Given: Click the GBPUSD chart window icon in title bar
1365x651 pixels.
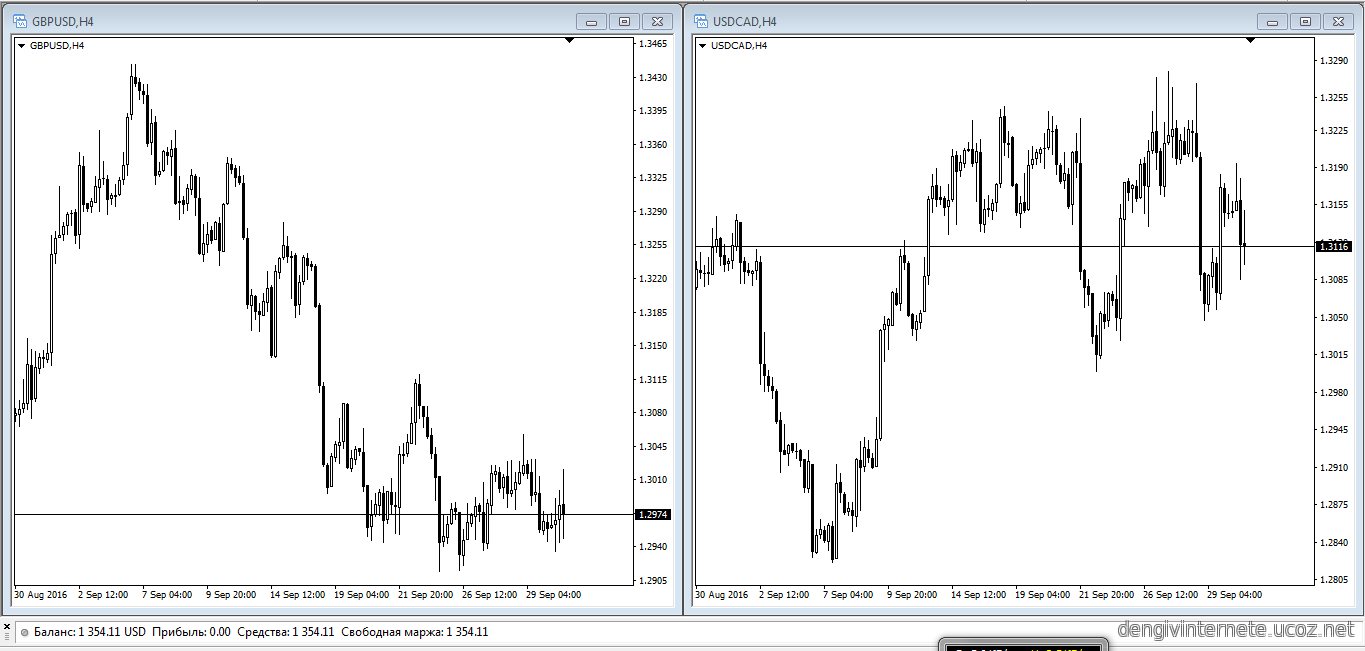Looking at the screenshot, I should point(19,21).
